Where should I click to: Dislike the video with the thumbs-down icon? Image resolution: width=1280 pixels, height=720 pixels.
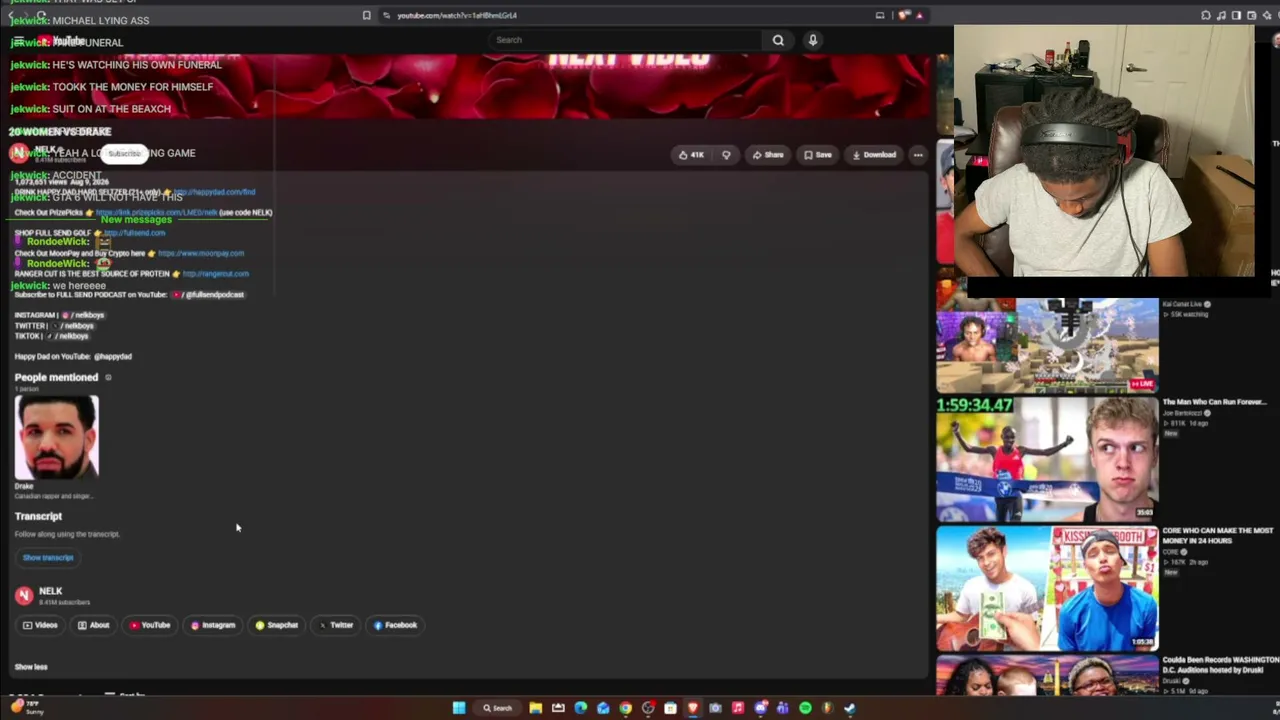(x=726, y=155)
